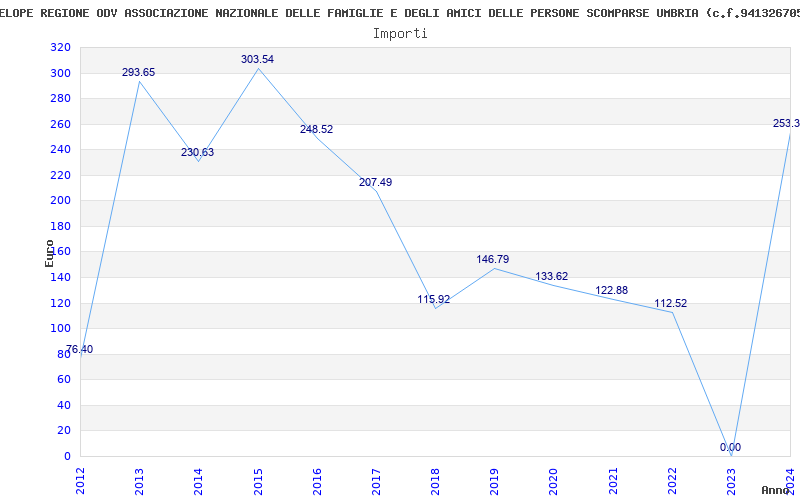The height and width of the screenshot is (500, 800).
Task: Click the 280 y-axis tick label
Action: [x=60, y=98]
